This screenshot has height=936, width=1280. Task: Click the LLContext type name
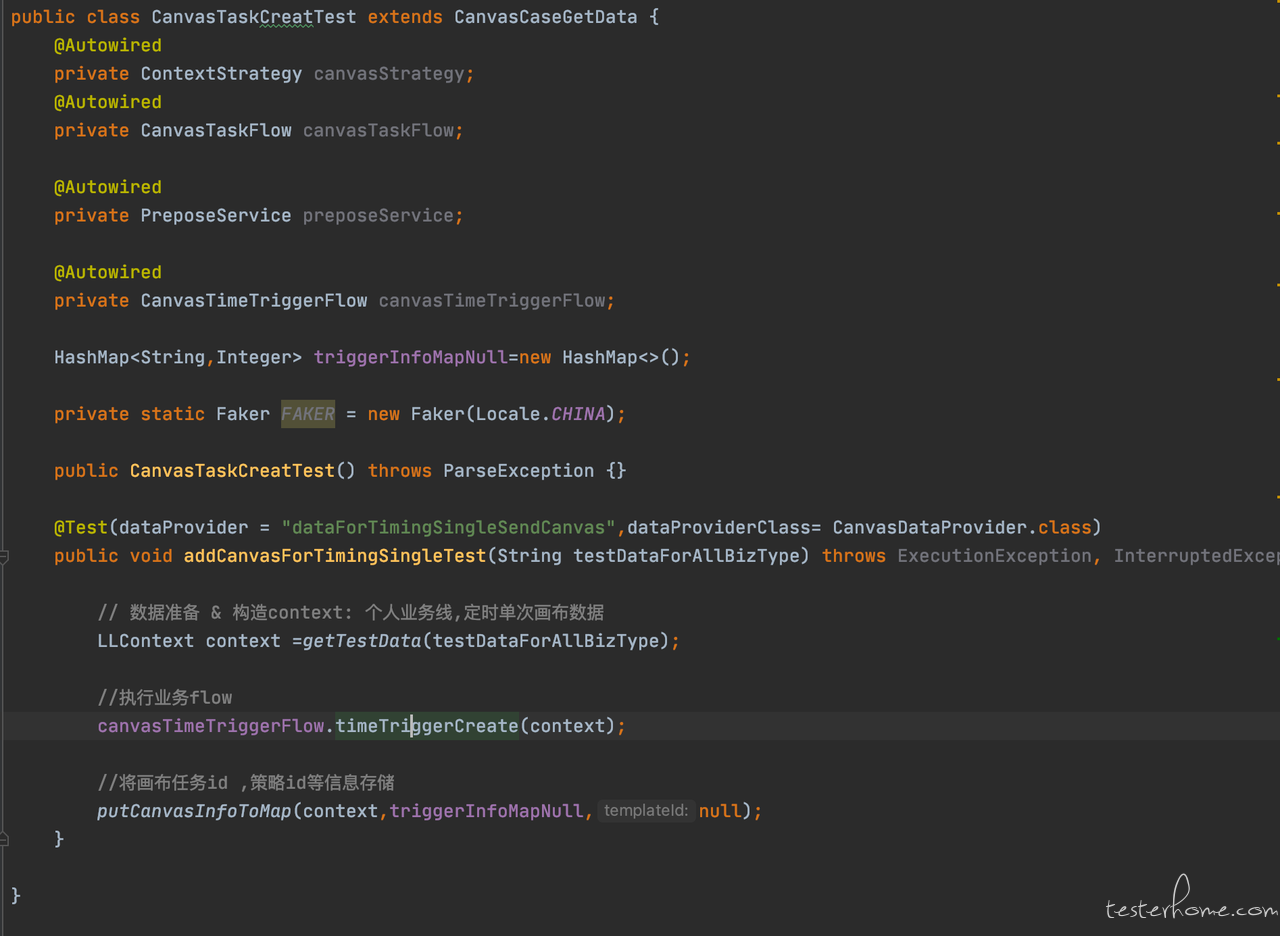146,641
